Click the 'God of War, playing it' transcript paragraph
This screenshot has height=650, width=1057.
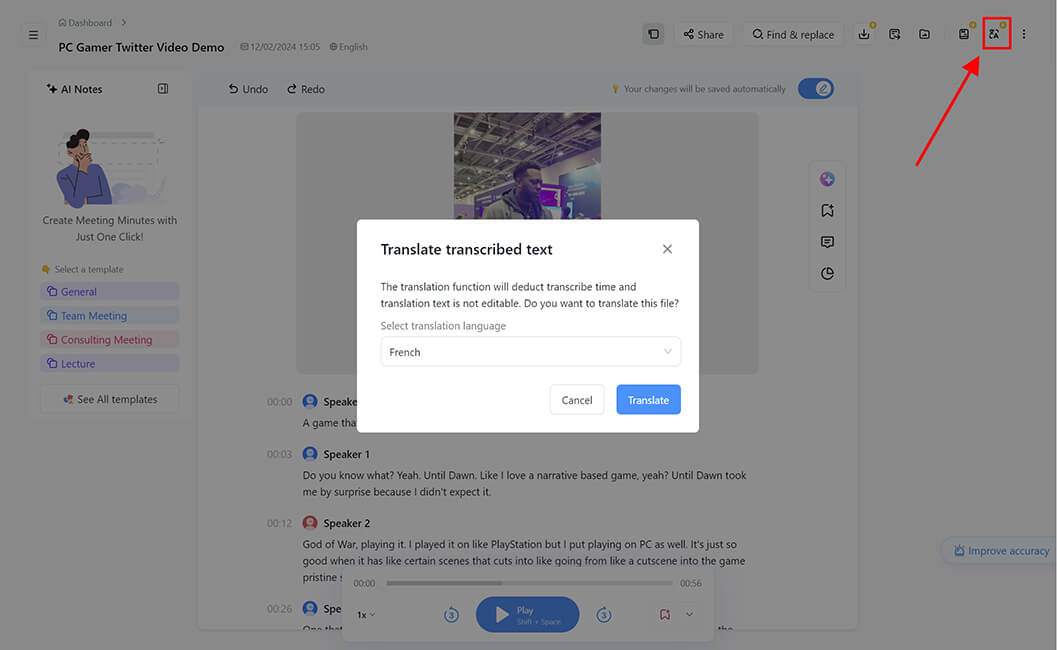(x=524, y=561)
